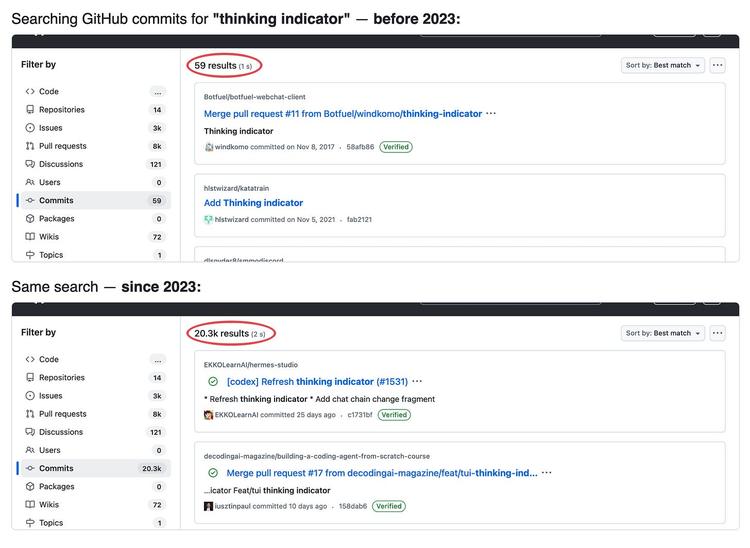Select Pull requests filter in top panel
Viewport: 750px width, 548px height.
point(94,146)
